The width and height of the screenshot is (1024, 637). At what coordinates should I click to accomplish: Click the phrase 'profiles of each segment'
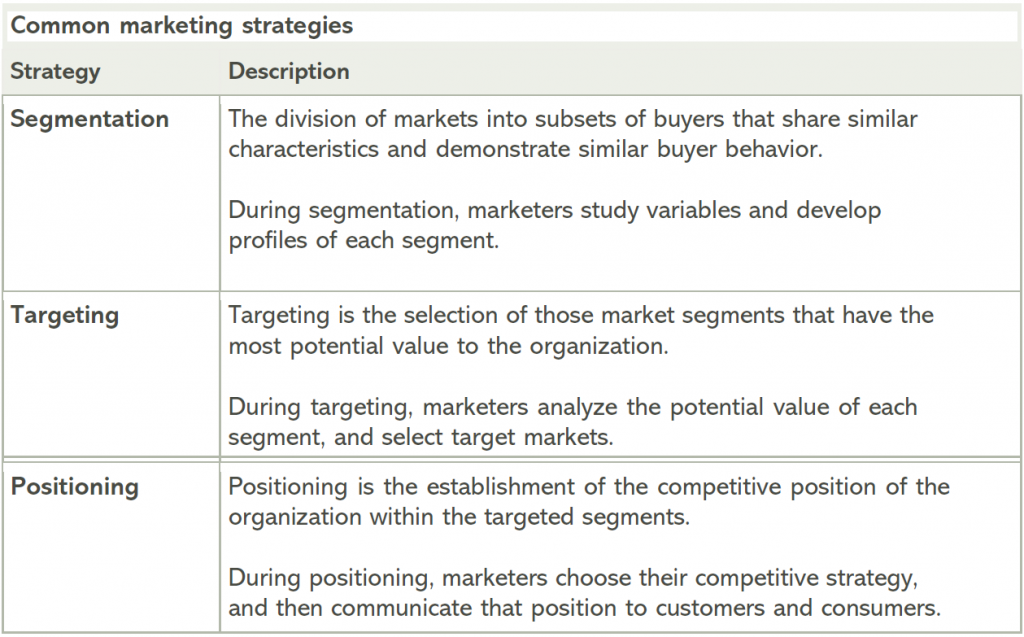(362, 241)
